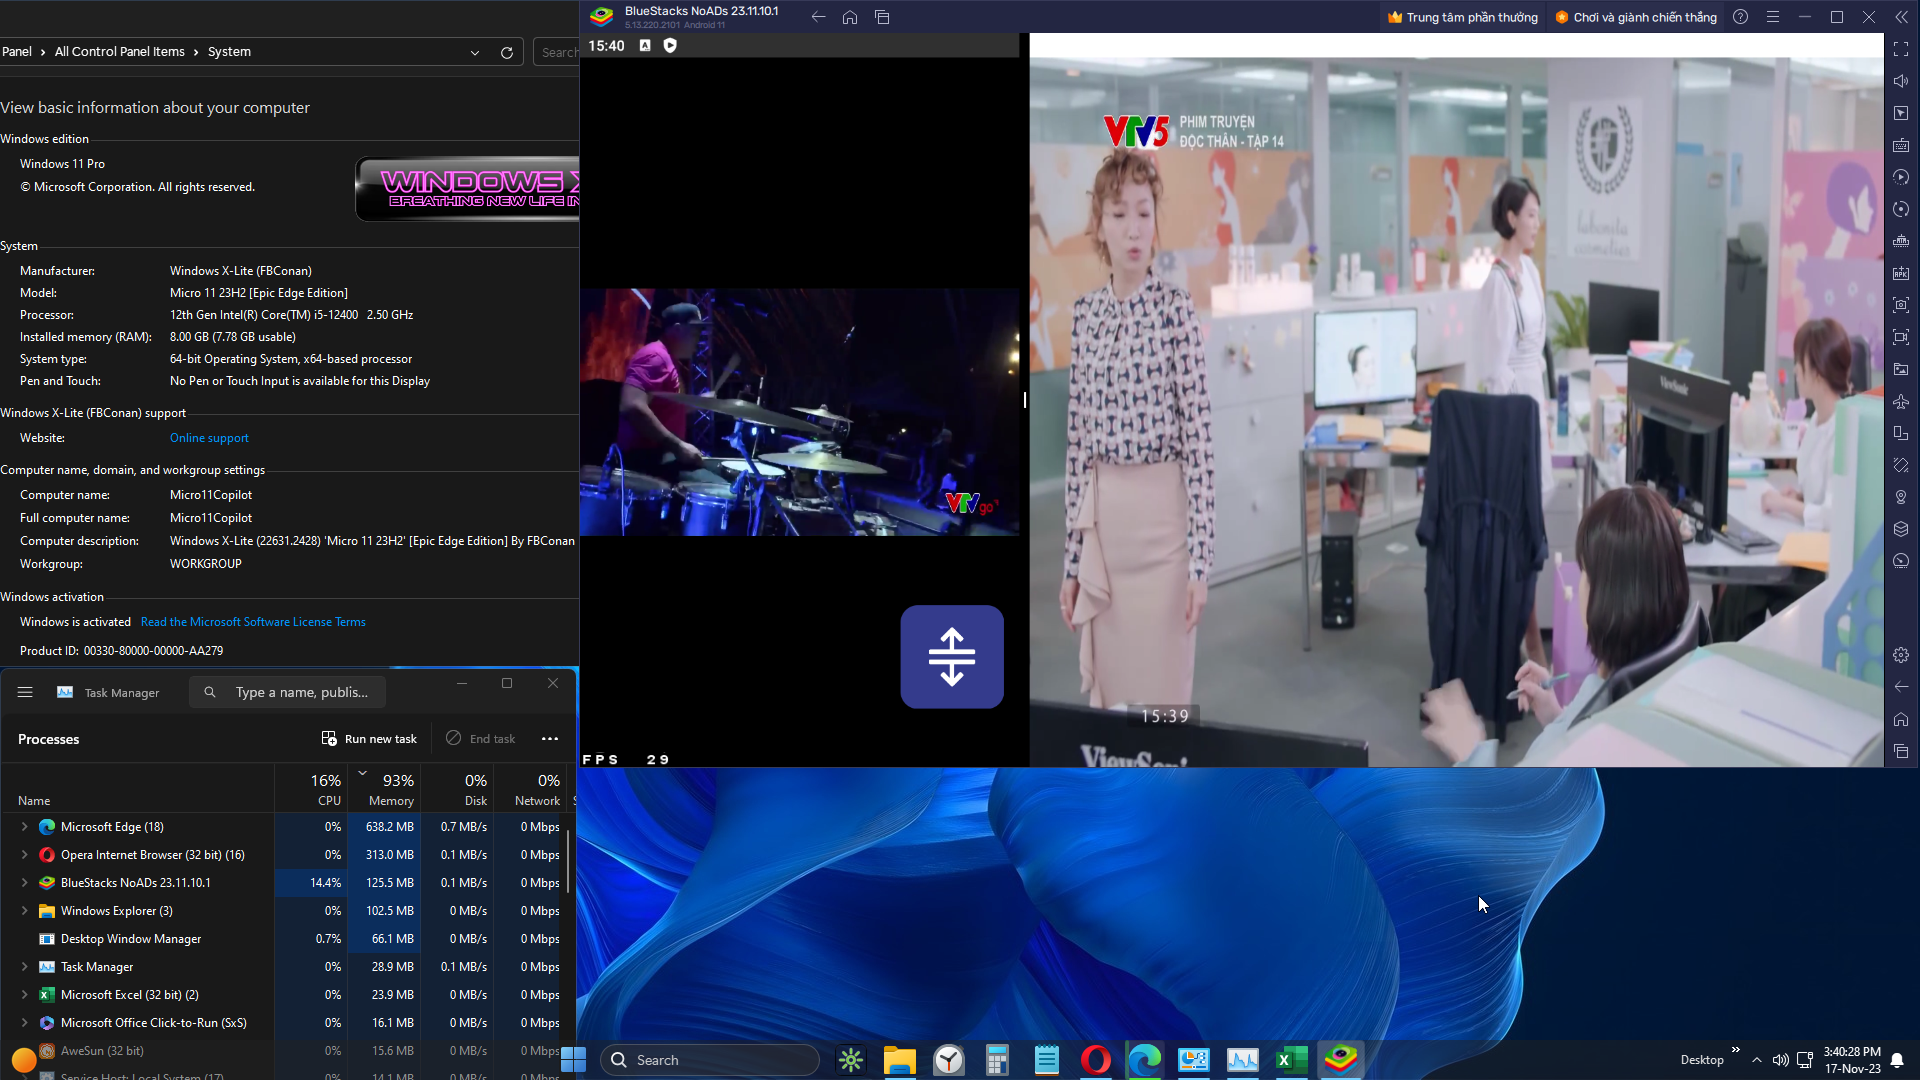This screenshot has height=1080, width=1920.
Task: Open multi-instance layers icon in BlueStacks sidebar
Action: 1901,529
